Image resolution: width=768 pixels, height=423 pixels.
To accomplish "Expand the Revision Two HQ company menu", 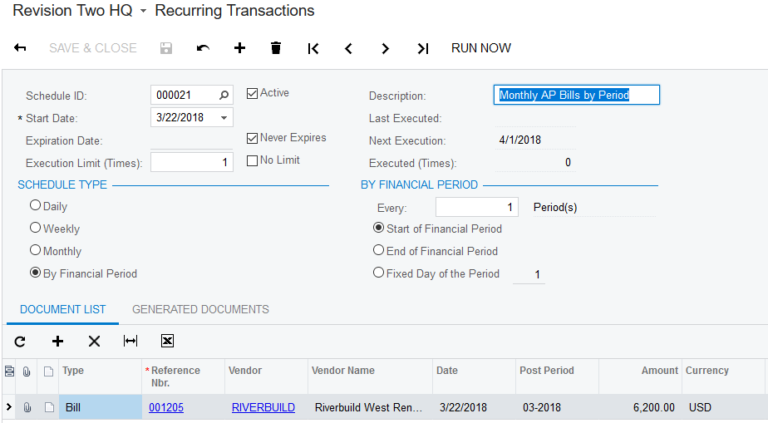I will pyautogui.click(x=143, y=12).
